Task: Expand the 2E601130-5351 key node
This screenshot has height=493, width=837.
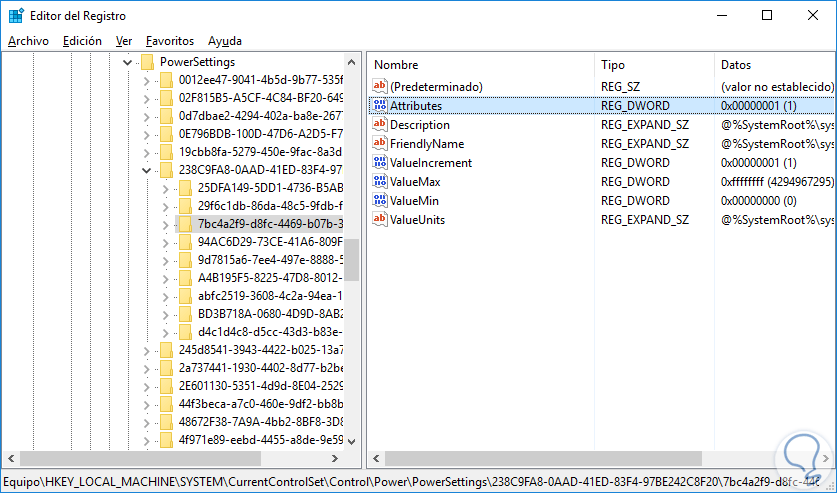Action: (x=146, y=386)
